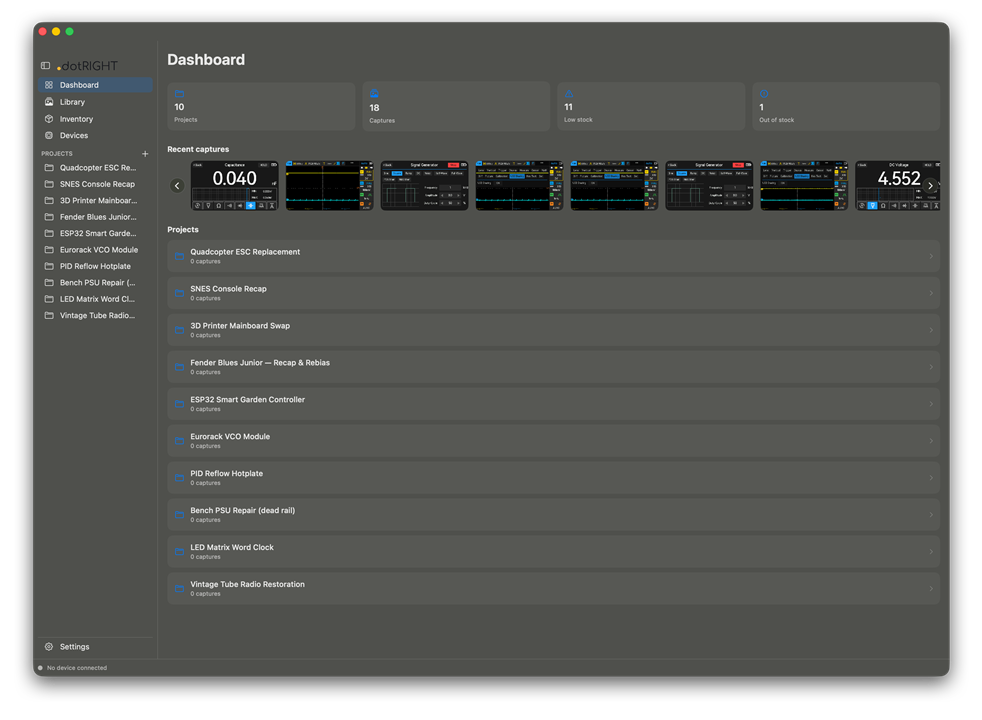This screenshot has height=720, width=982.
Task: Open Inventory in the sidebar
Action: 95,119
